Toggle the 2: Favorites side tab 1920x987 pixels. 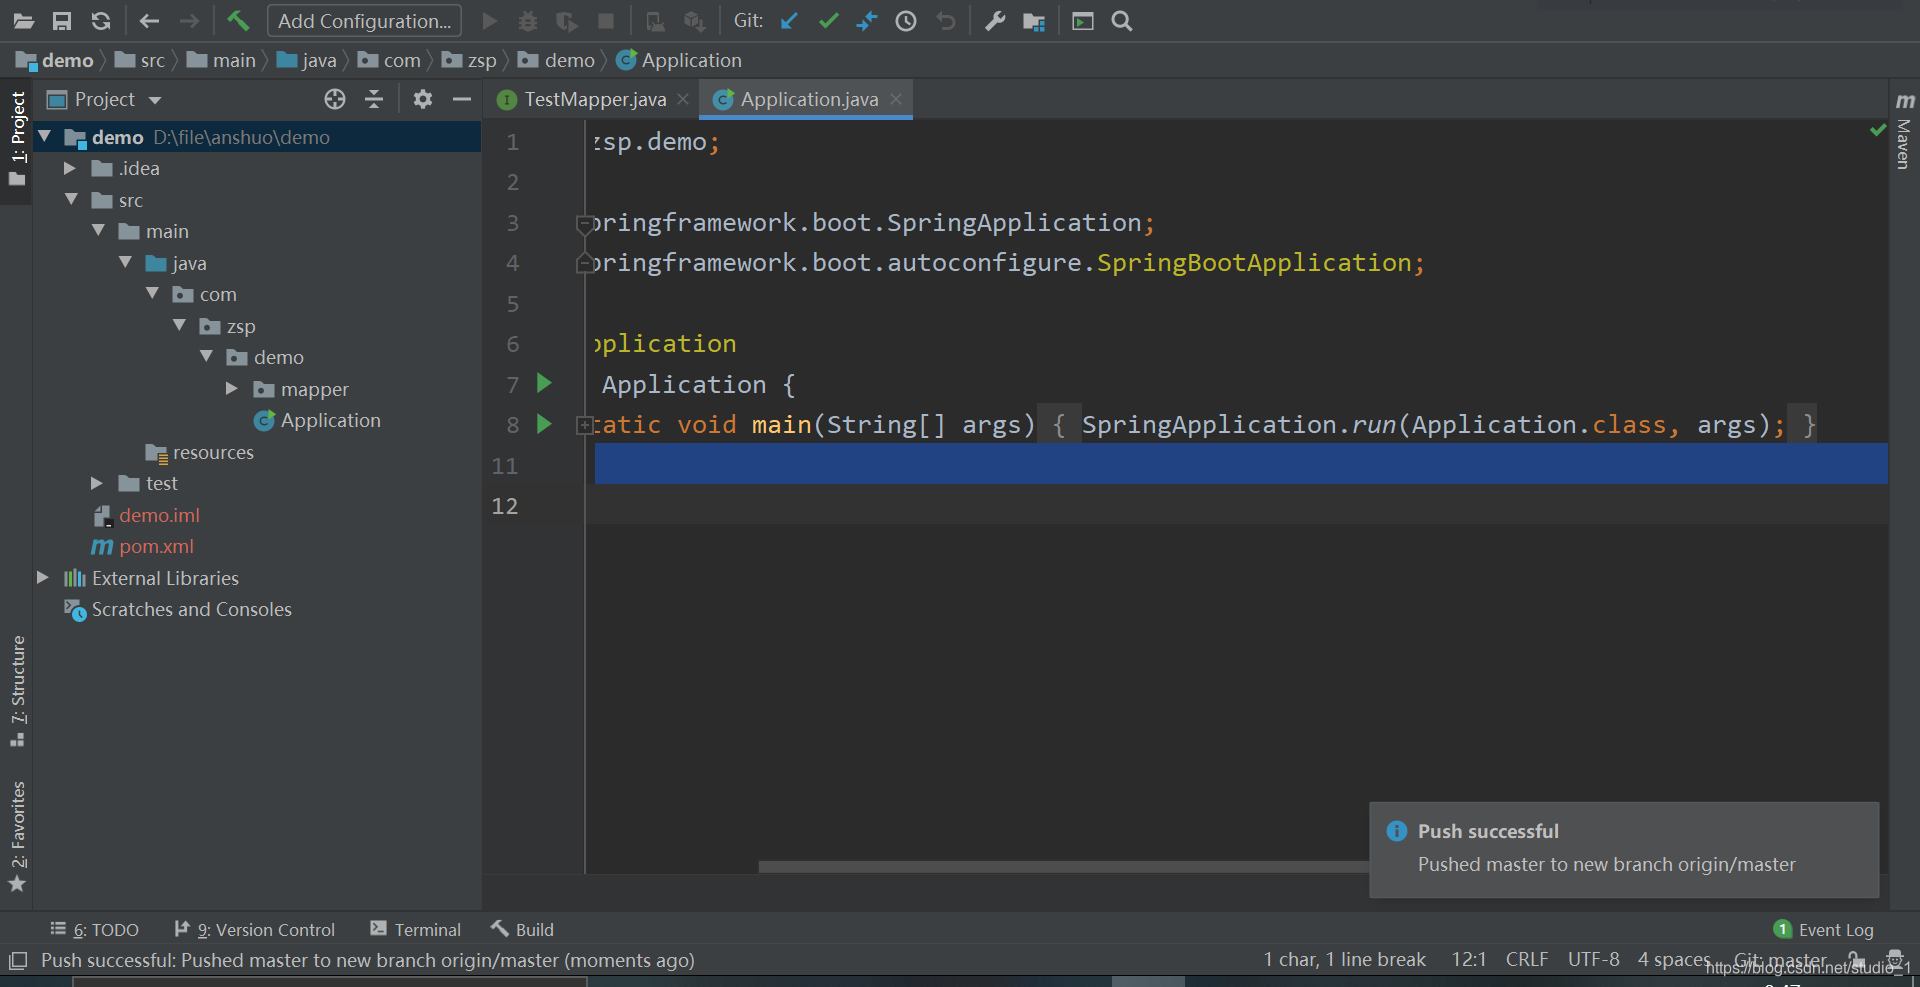point(17,836)
